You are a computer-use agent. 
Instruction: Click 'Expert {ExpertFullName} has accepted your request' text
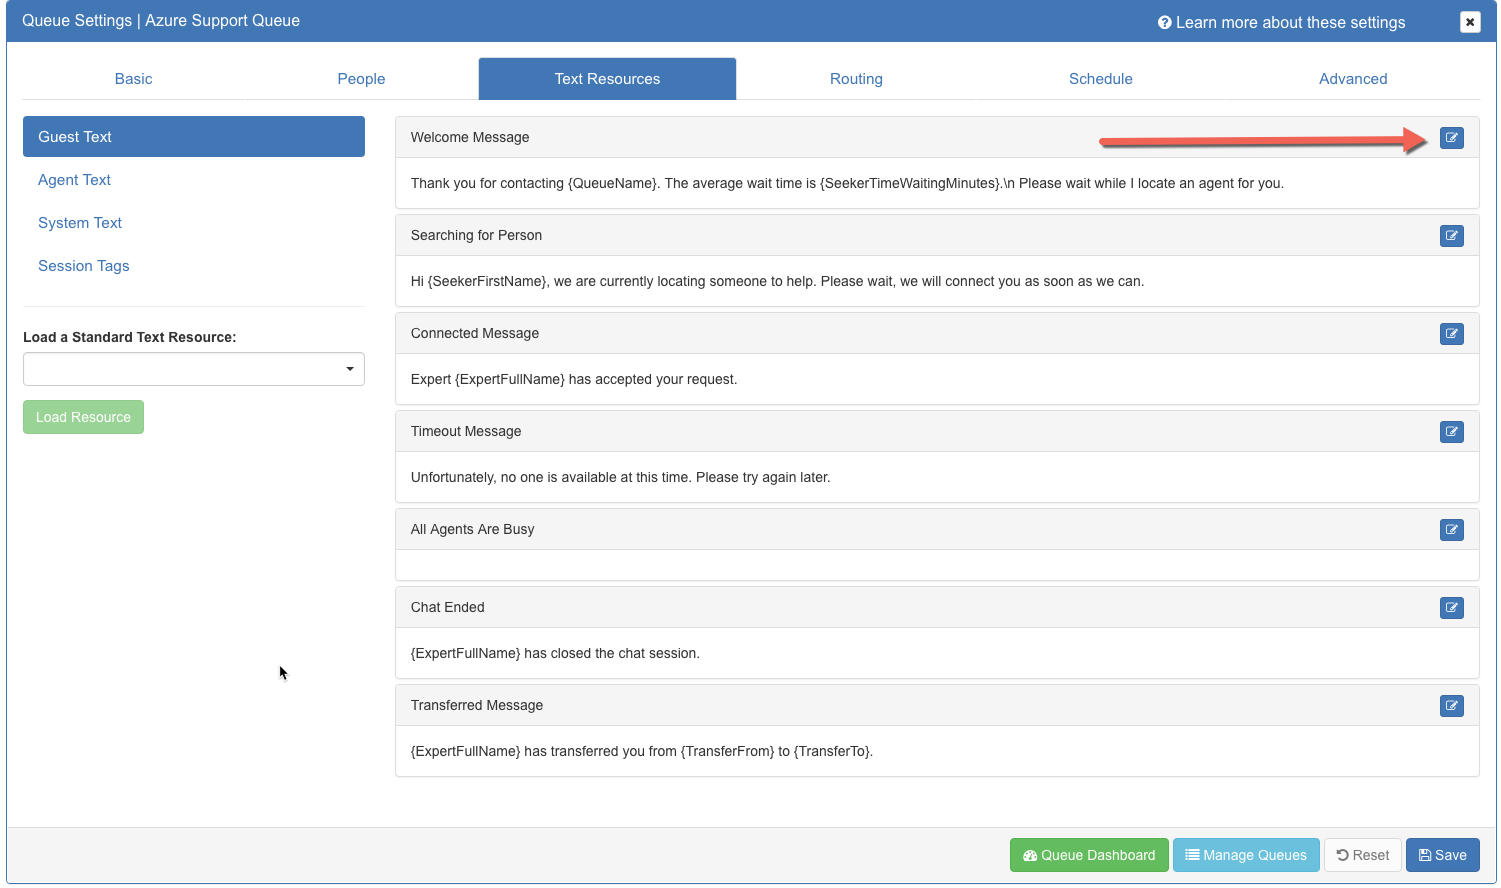pos(574,379)
